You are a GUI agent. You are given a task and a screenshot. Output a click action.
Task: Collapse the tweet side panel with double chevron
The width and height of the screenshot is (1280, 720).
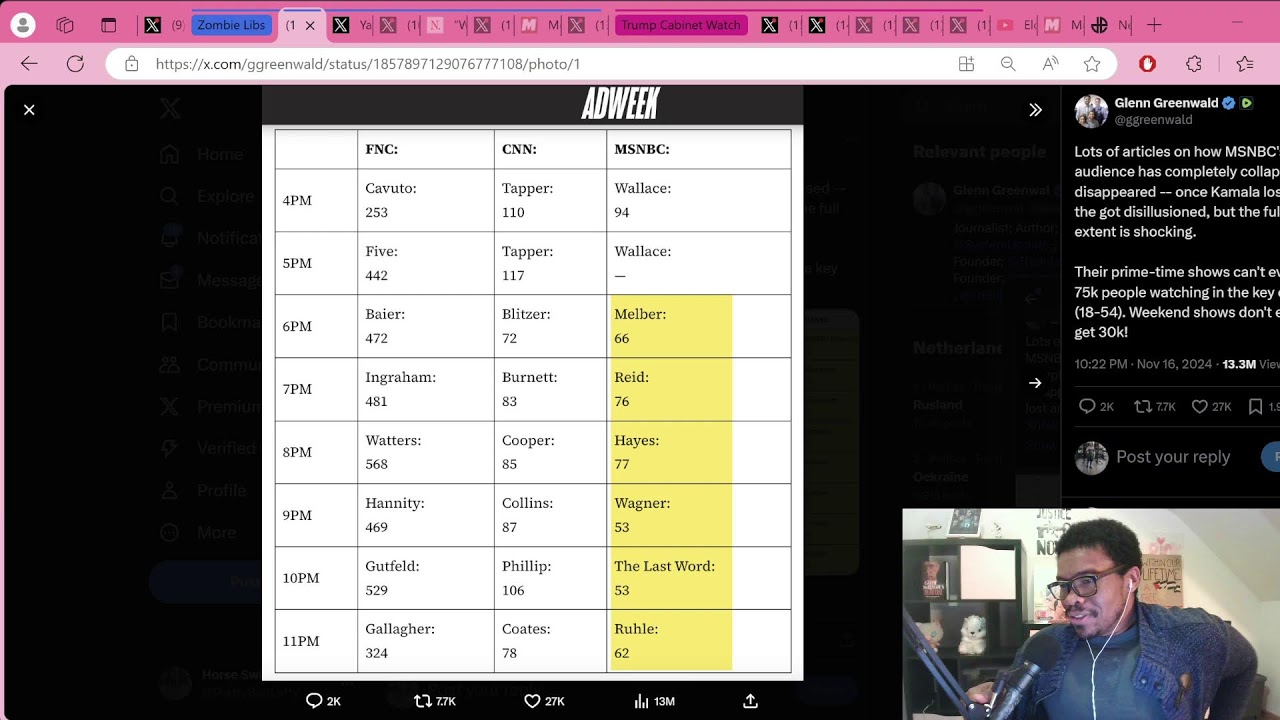(1035, 110)
